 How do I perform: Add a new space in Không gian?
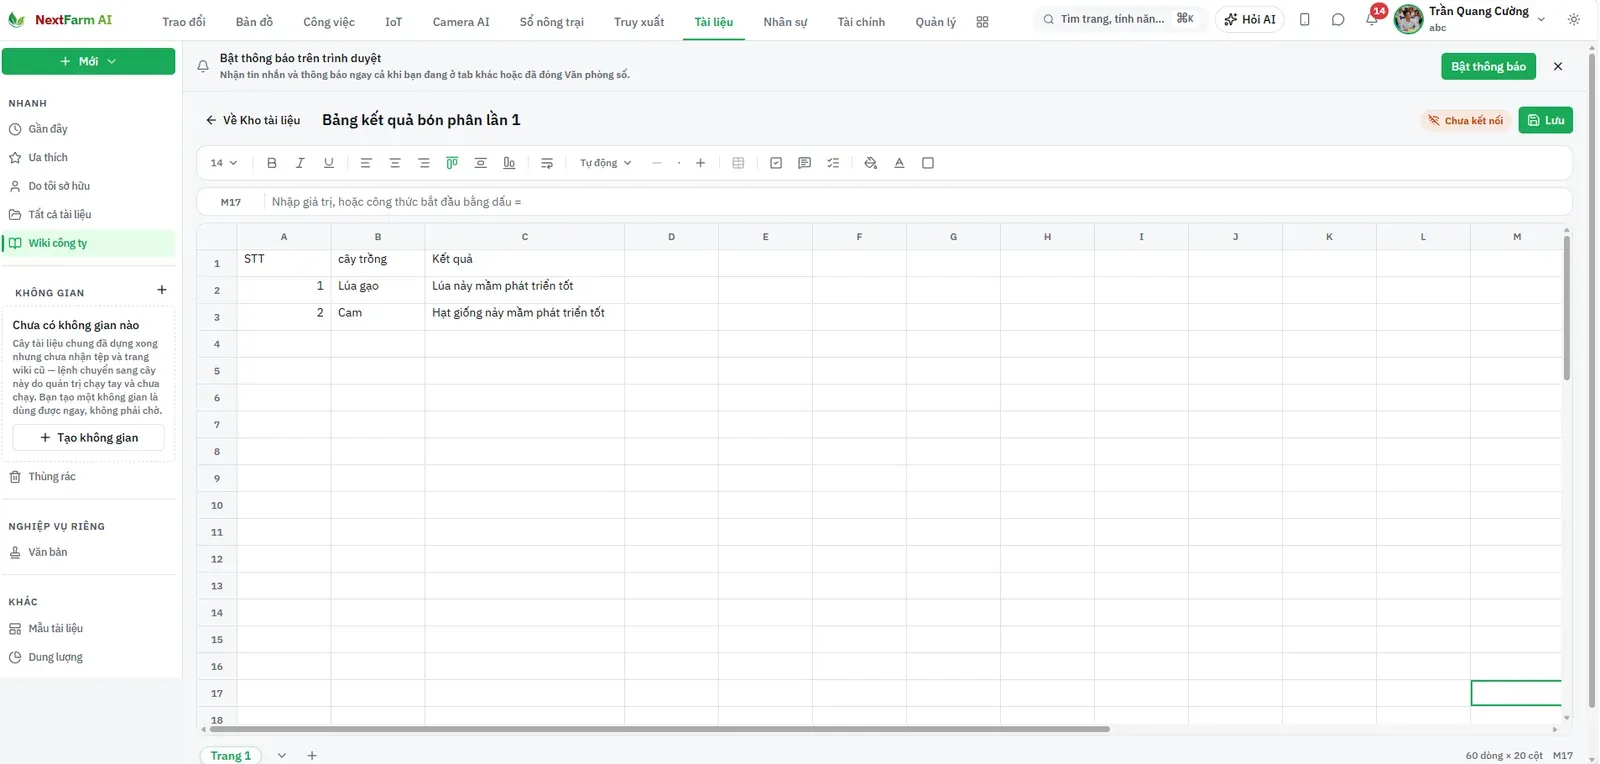162,290
